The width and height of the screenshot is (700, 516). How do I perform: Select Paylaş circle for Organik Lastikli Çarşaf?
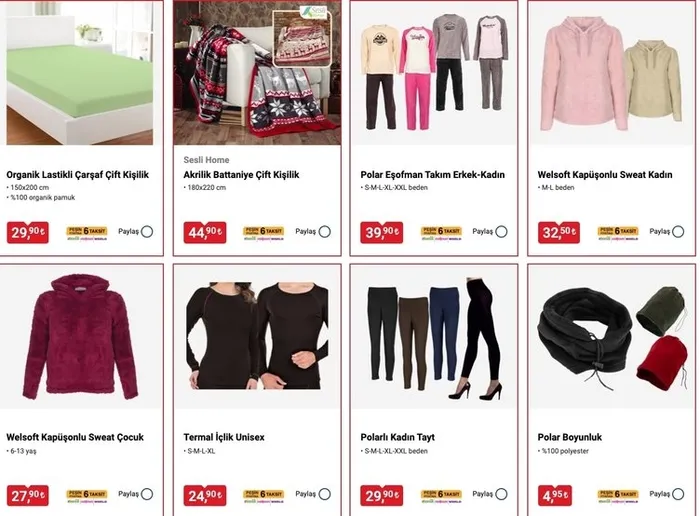click(x=147, y=232)
